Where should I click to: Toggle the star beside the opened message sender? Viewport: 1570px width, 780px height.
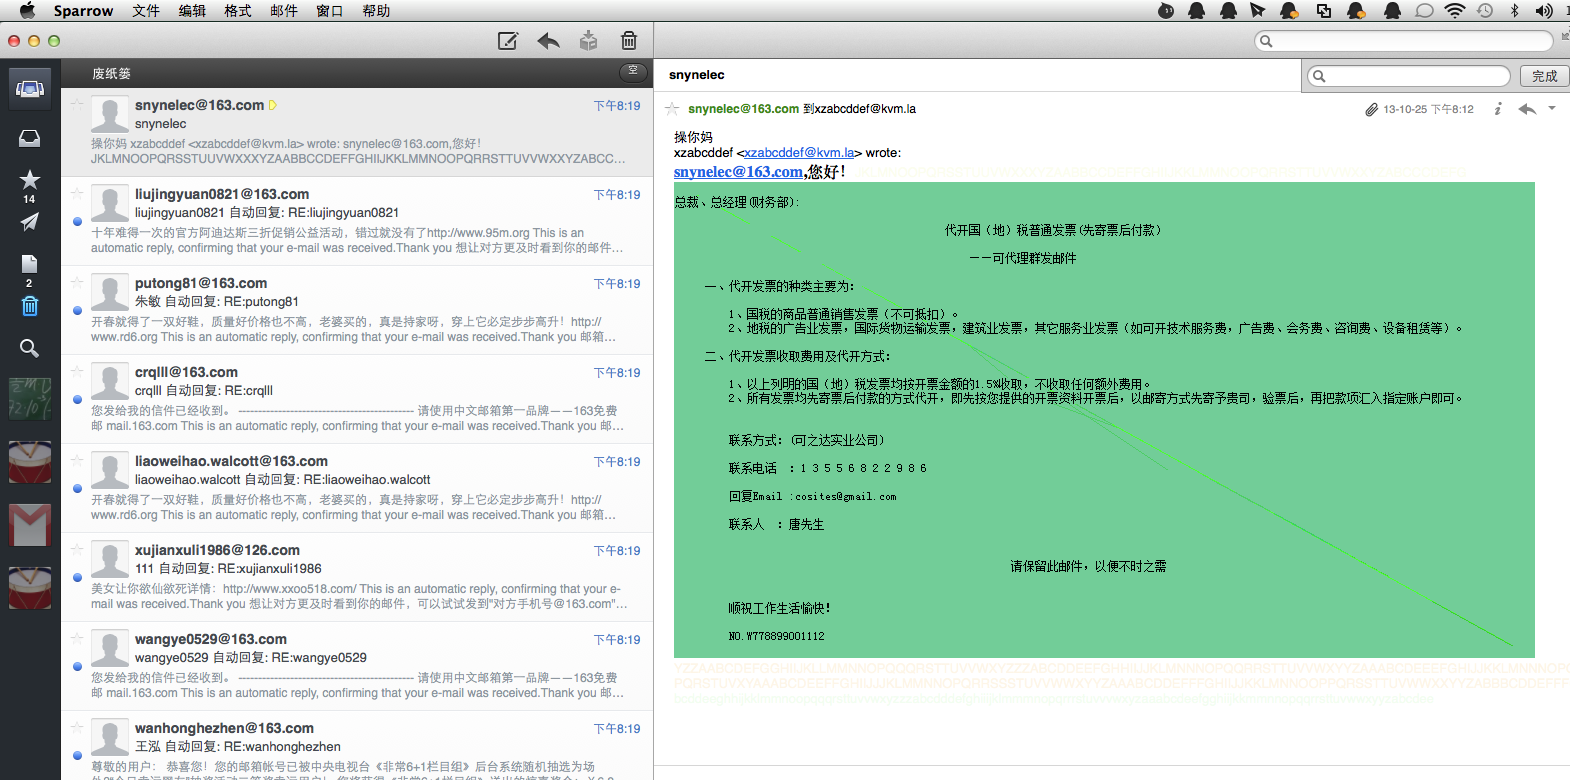(673, 109)
